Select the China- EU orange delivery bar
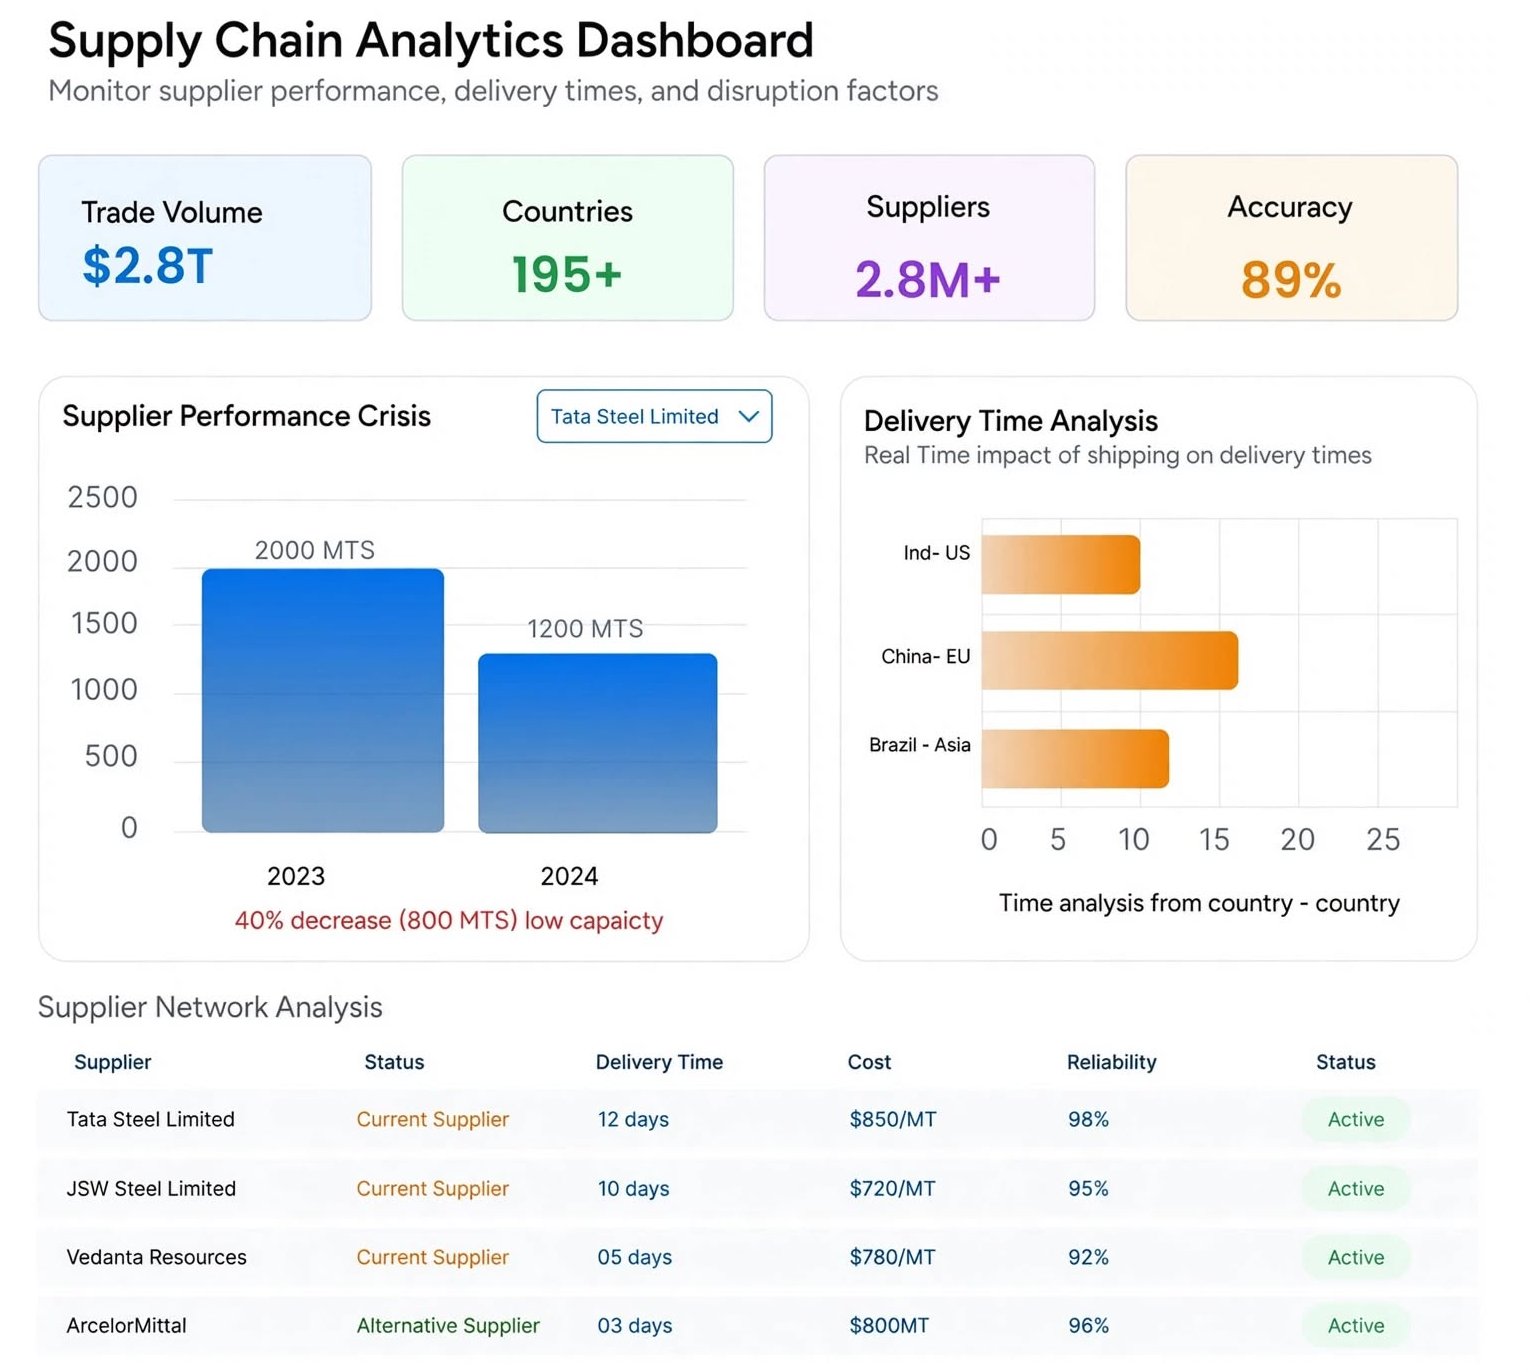The height and width of the screenshot is (1372, 1530). (x=1110, y=660)
